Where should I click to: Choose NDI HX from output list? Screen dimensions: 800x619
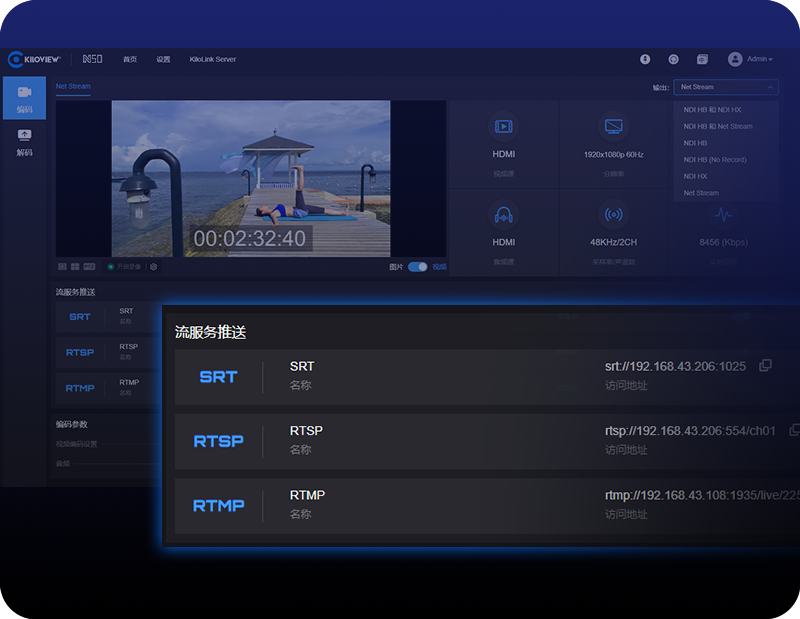(x=695, y=176)
